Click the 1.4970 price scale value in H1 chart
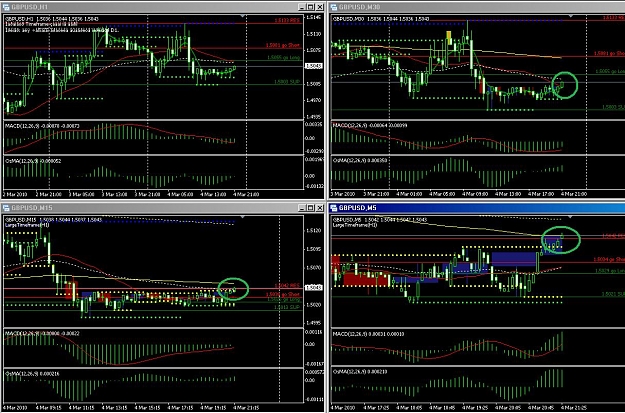The image size is (625, 413). [314, 101]
